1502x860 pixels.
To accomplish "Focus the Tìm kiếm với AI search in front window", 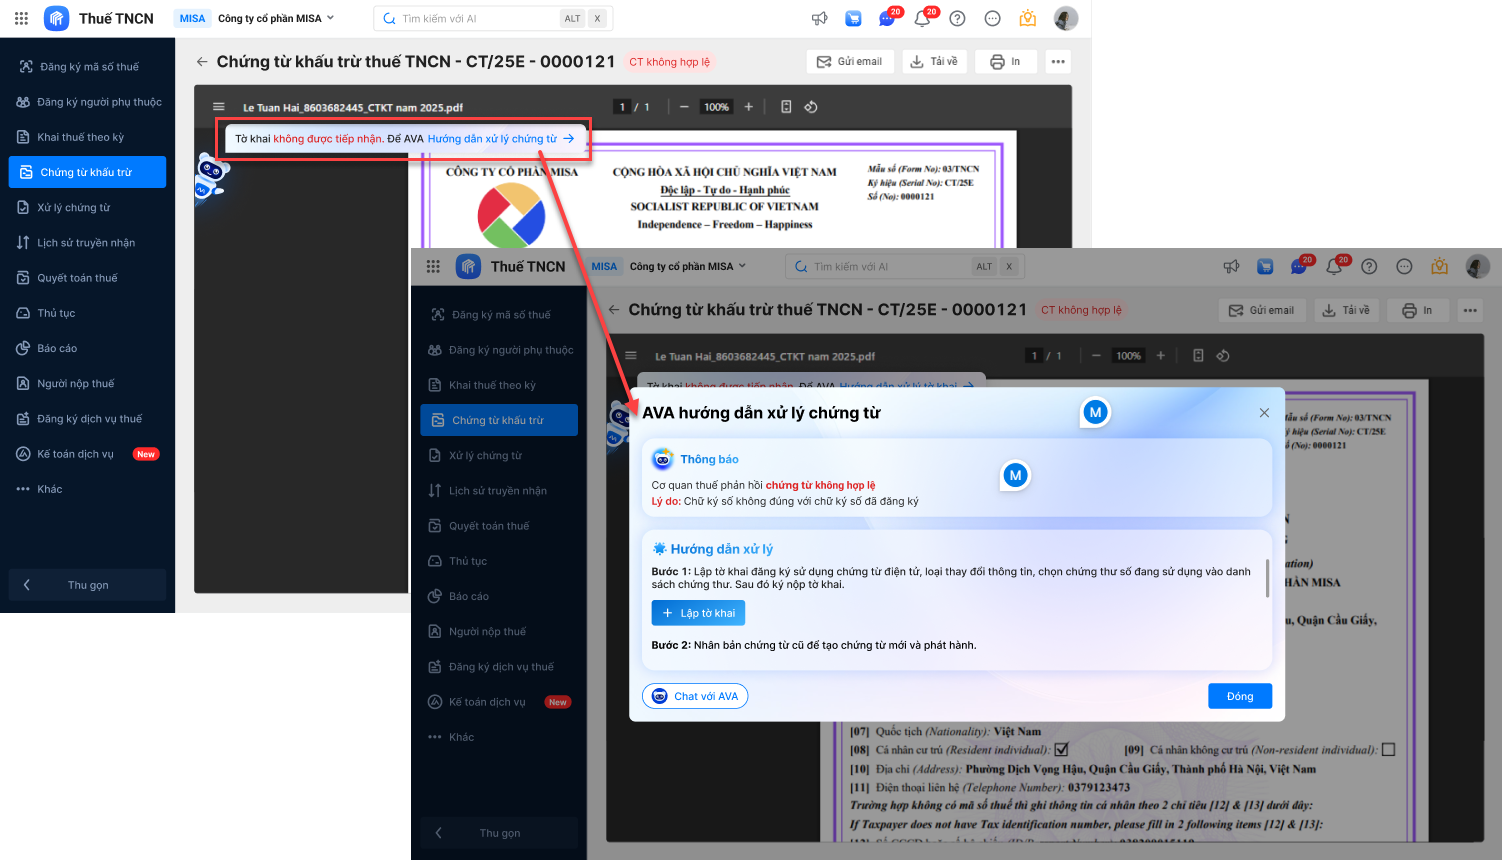I will coord(905,266).
